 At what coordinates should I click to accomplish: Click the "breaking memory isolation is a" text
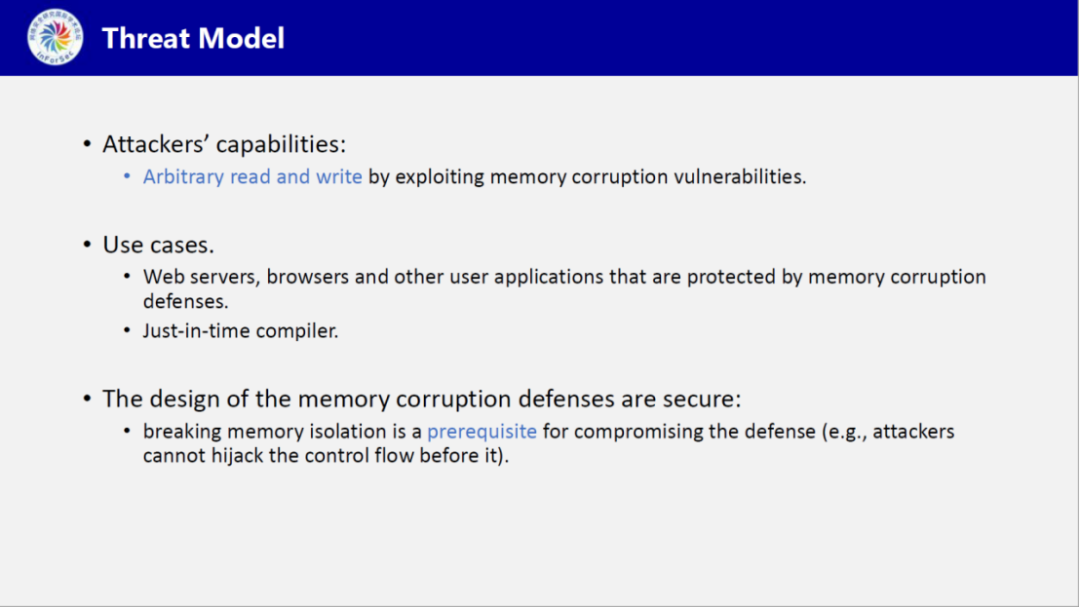pyautogui.click(x=282, y=432)
